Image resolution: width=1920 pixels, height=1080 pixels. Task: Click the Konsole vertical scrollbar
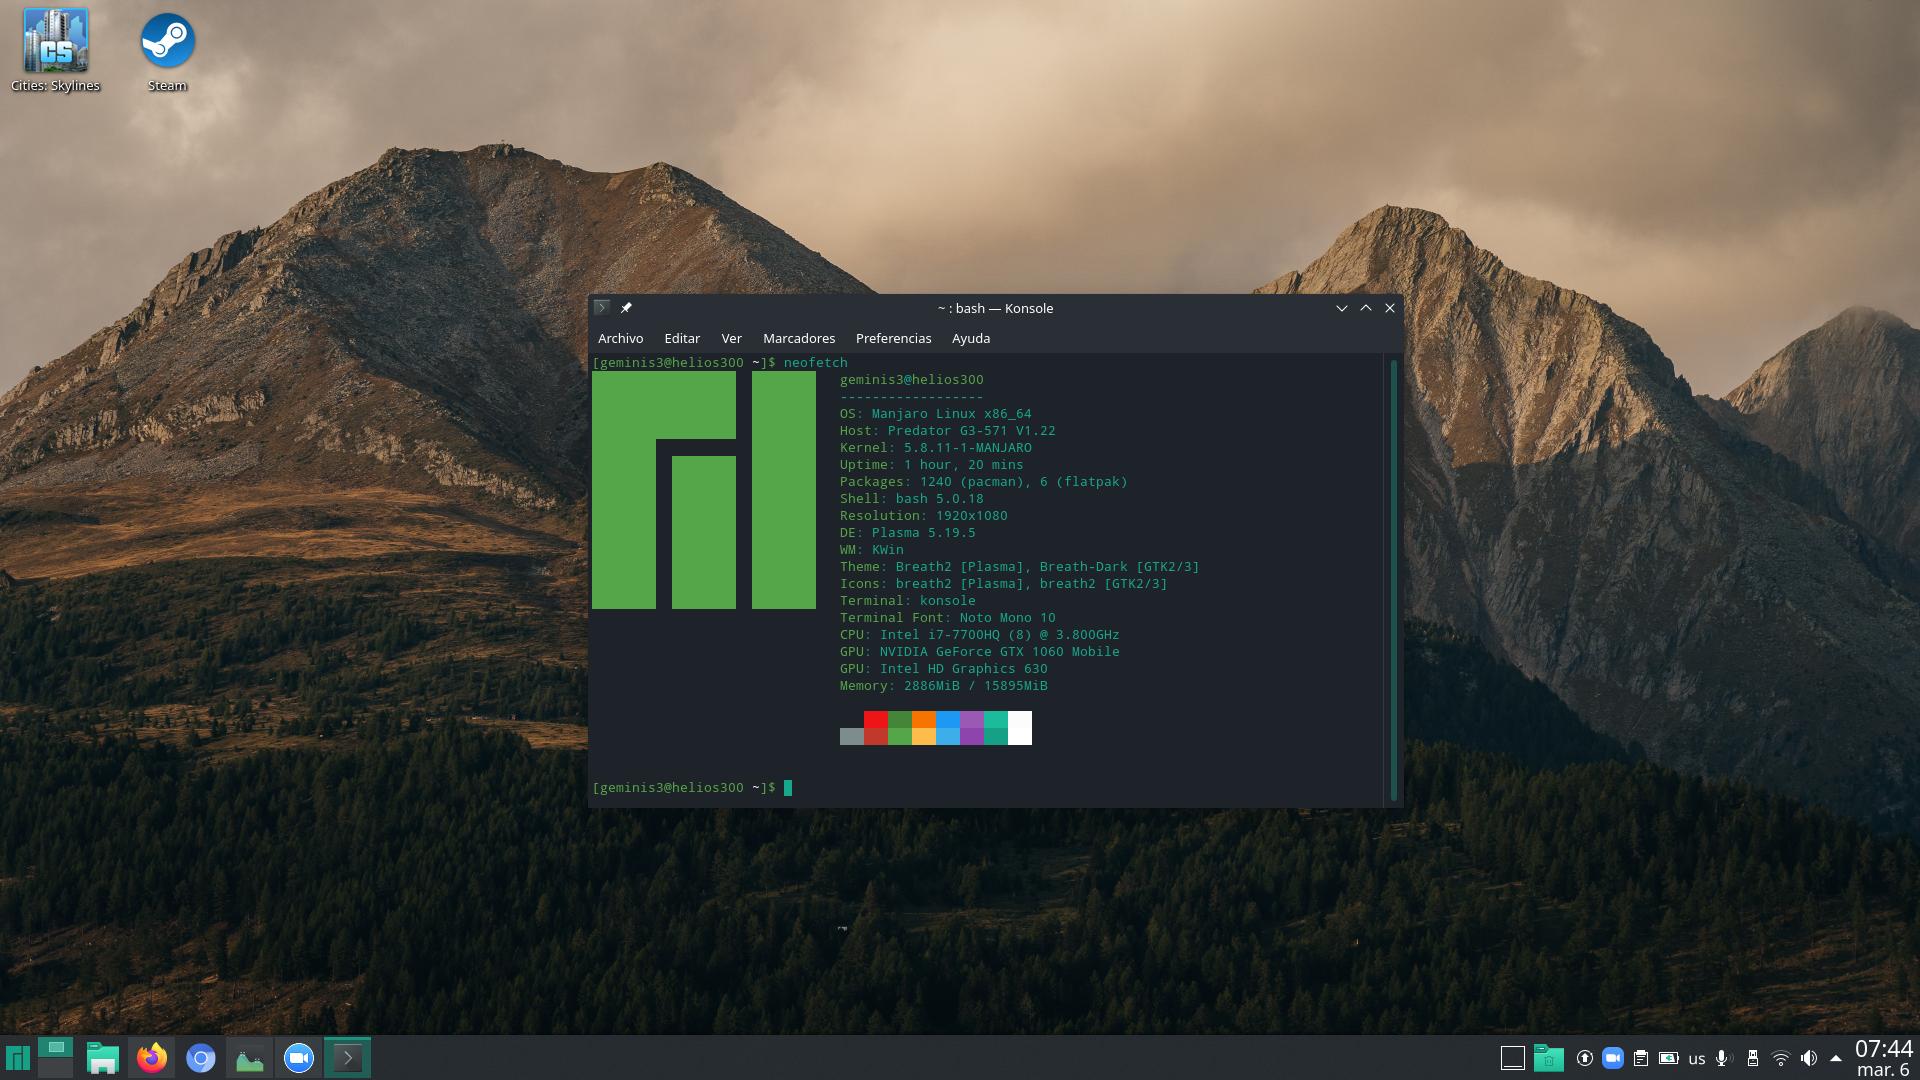[1393, 580]
